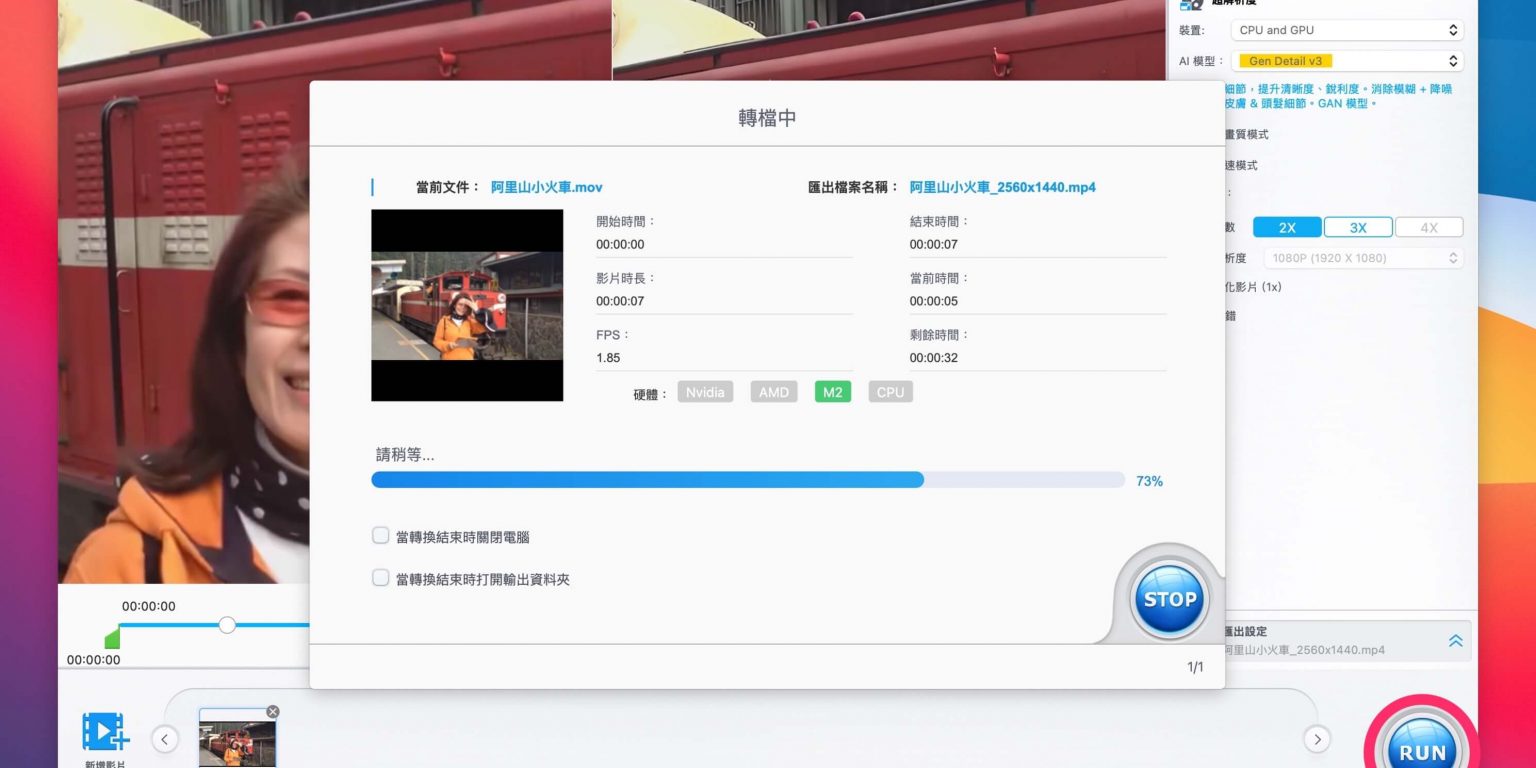This screenshot has width=1536, height=768.
Task: Enable open output folder when conversion ends
Action: (381, 578)
